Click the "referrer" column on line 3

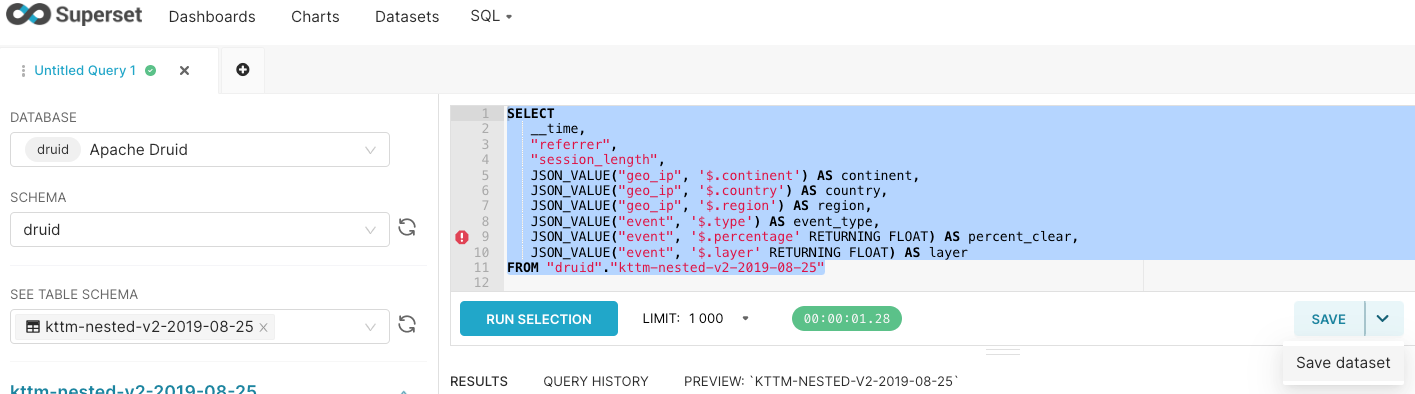pos(570,144)
